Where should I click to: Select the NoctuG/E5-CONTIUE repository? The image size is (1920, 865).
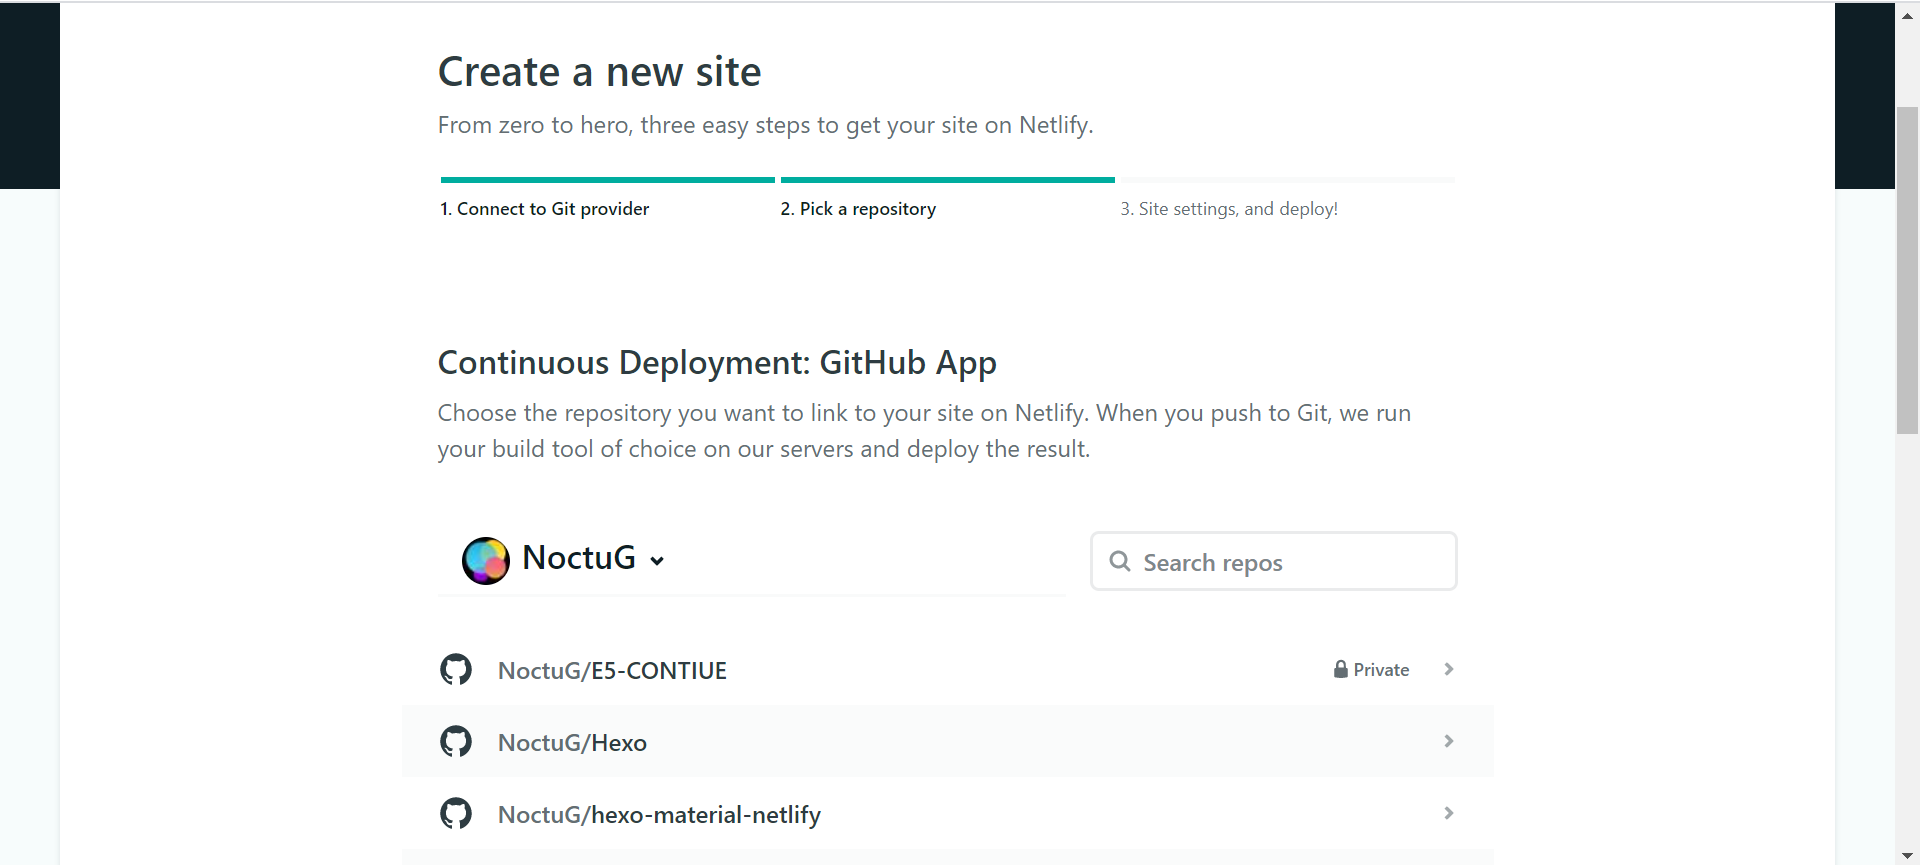[947, 670]
